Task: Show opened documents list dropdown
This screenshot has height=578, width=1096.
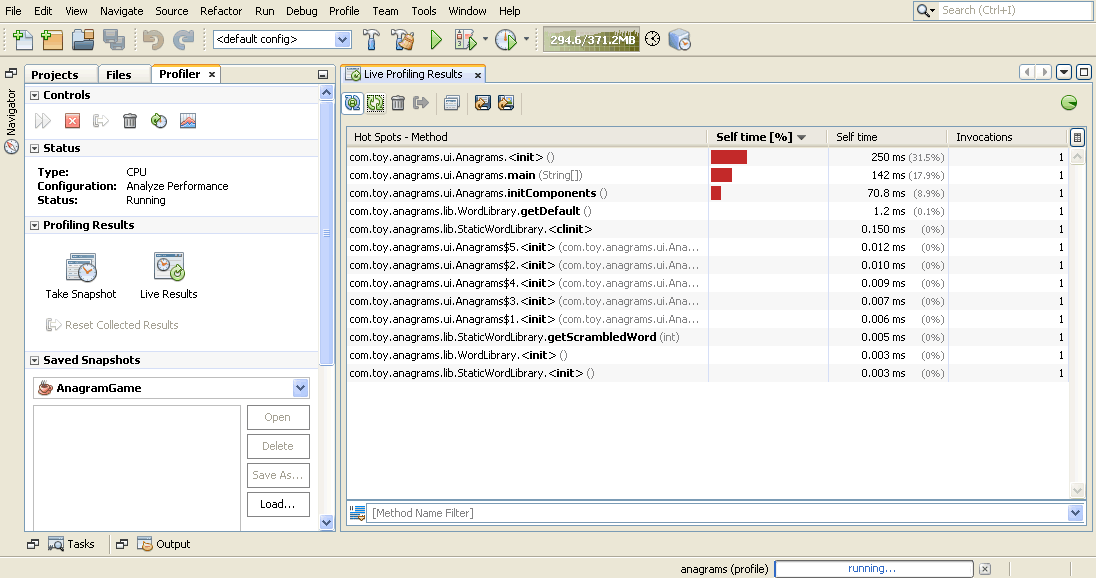Action: (1064, 72)
